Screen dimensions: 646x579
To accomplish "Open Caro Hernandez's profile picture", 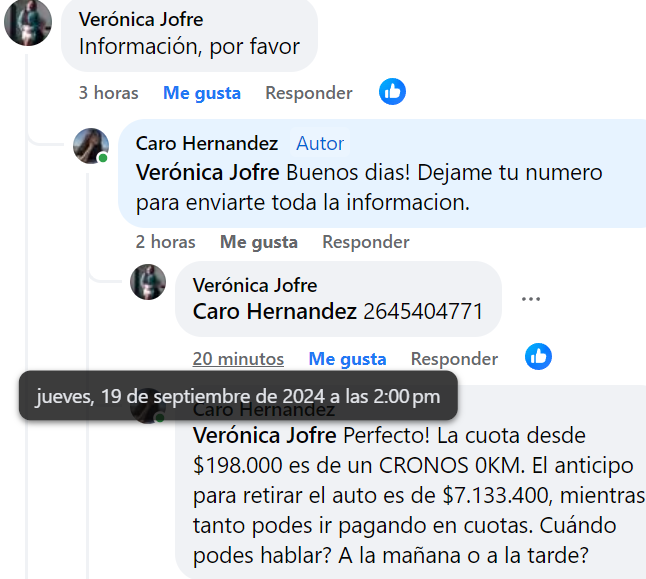I will tap(91, 146).
